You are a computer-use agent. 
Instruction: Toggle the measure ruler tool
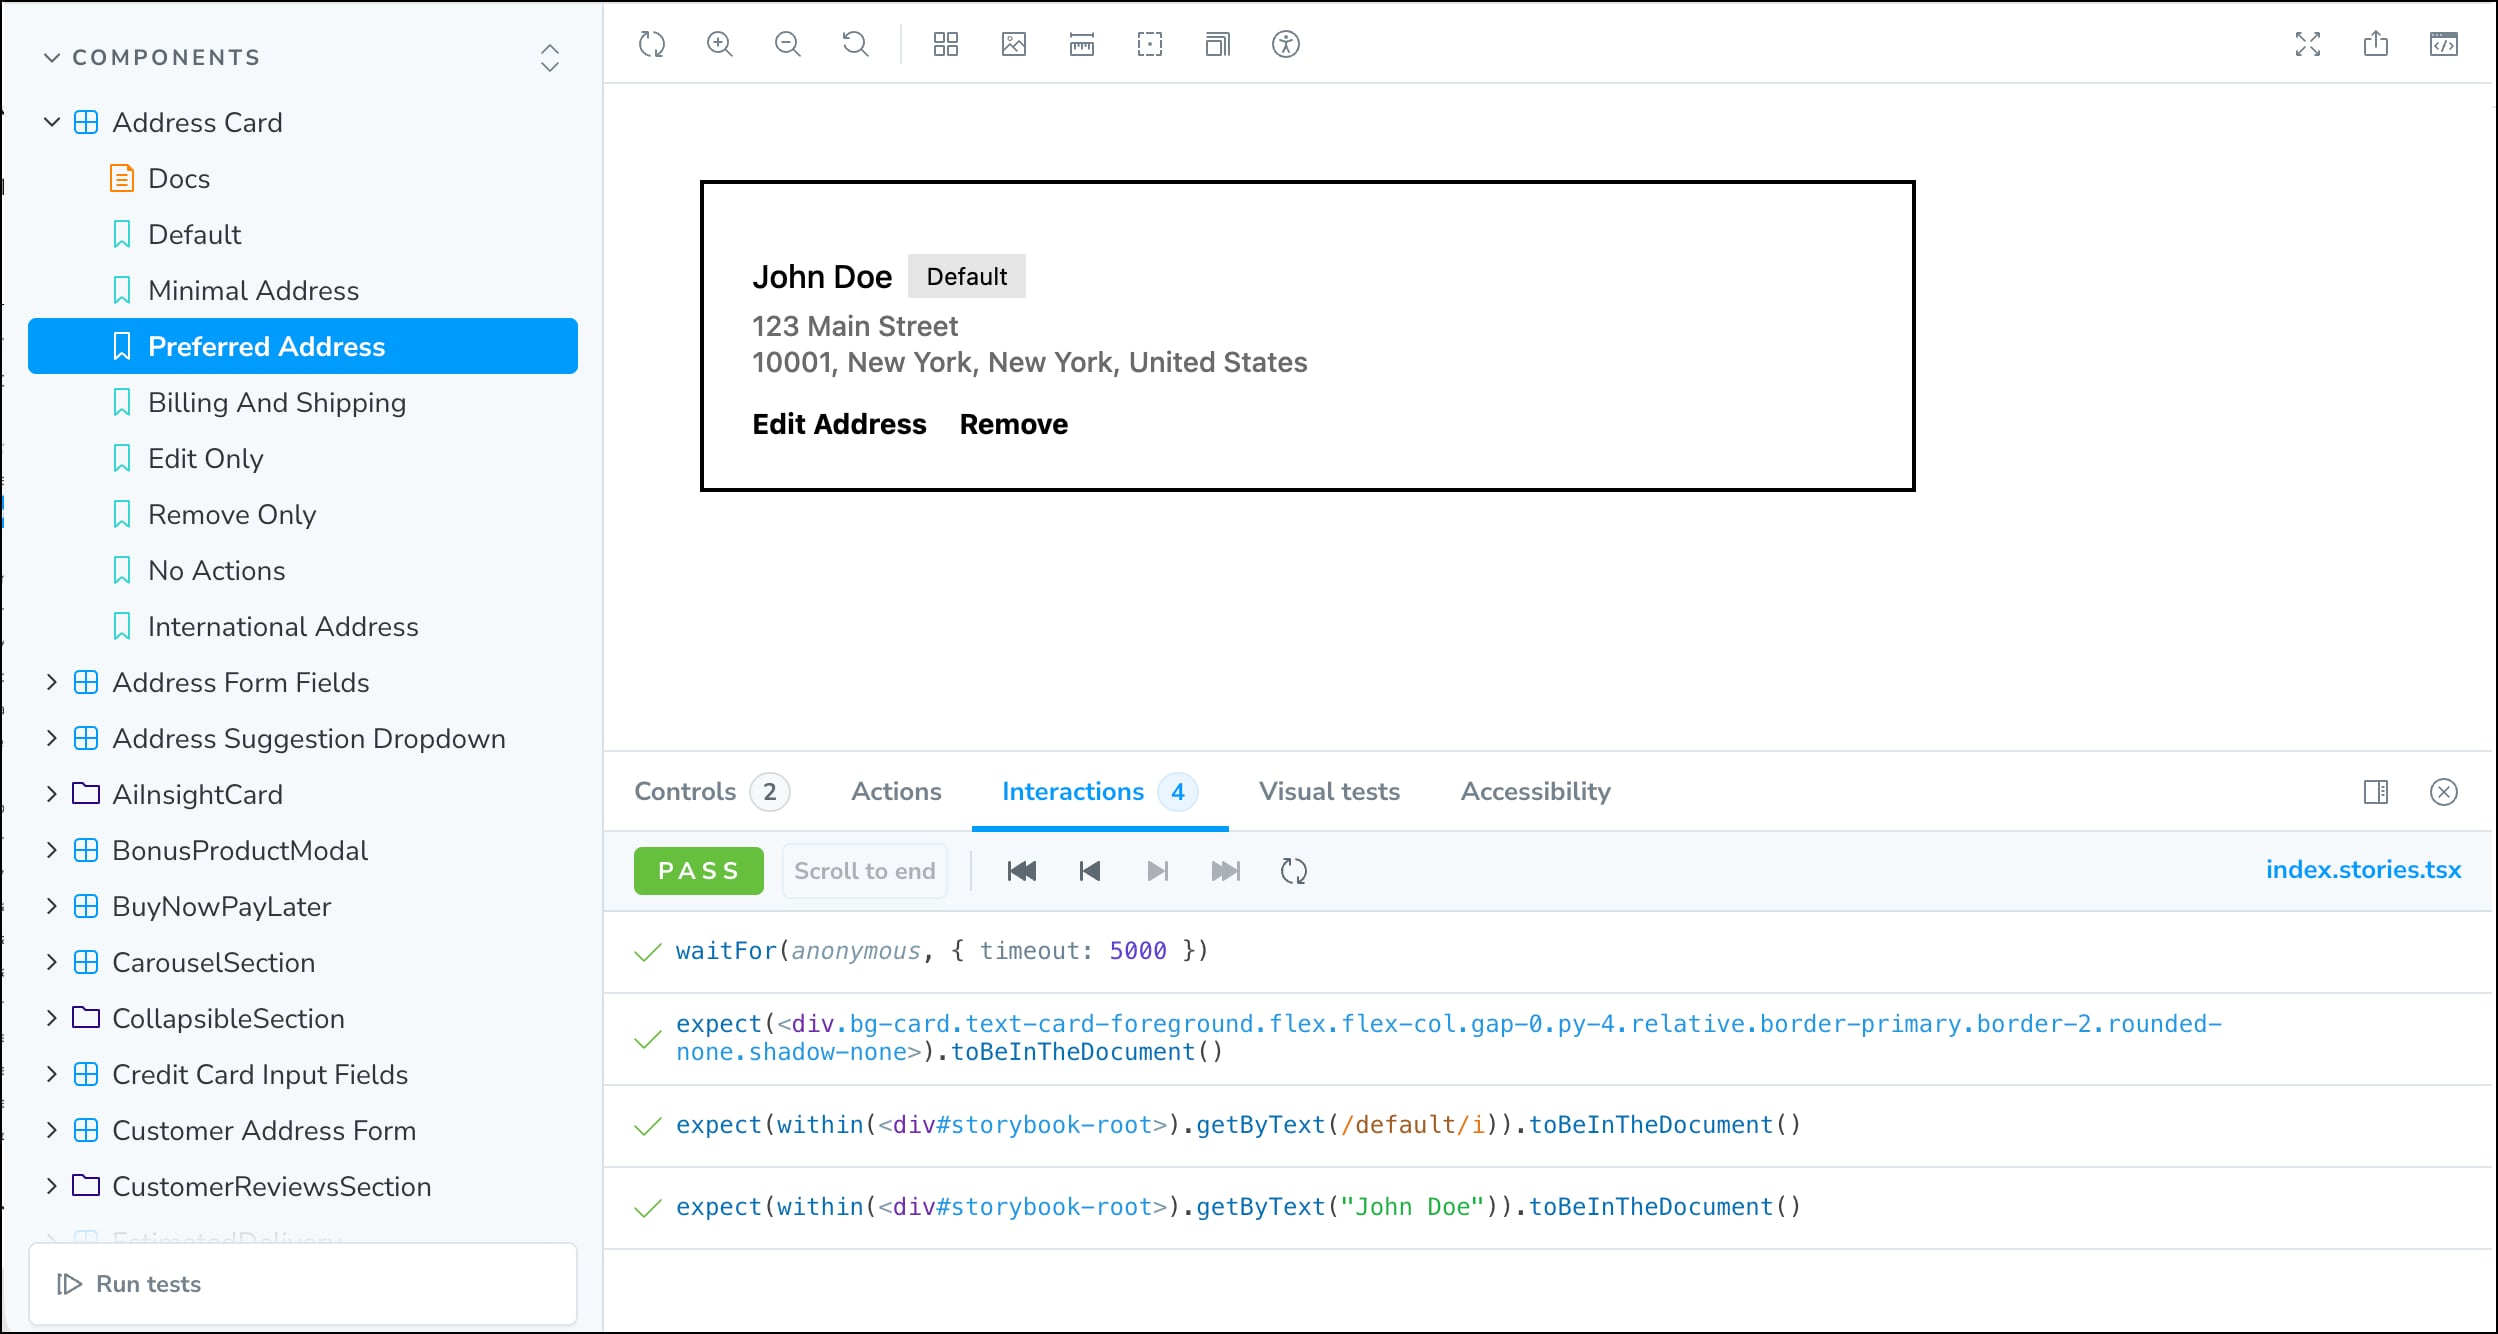(x=1082, y=44)
